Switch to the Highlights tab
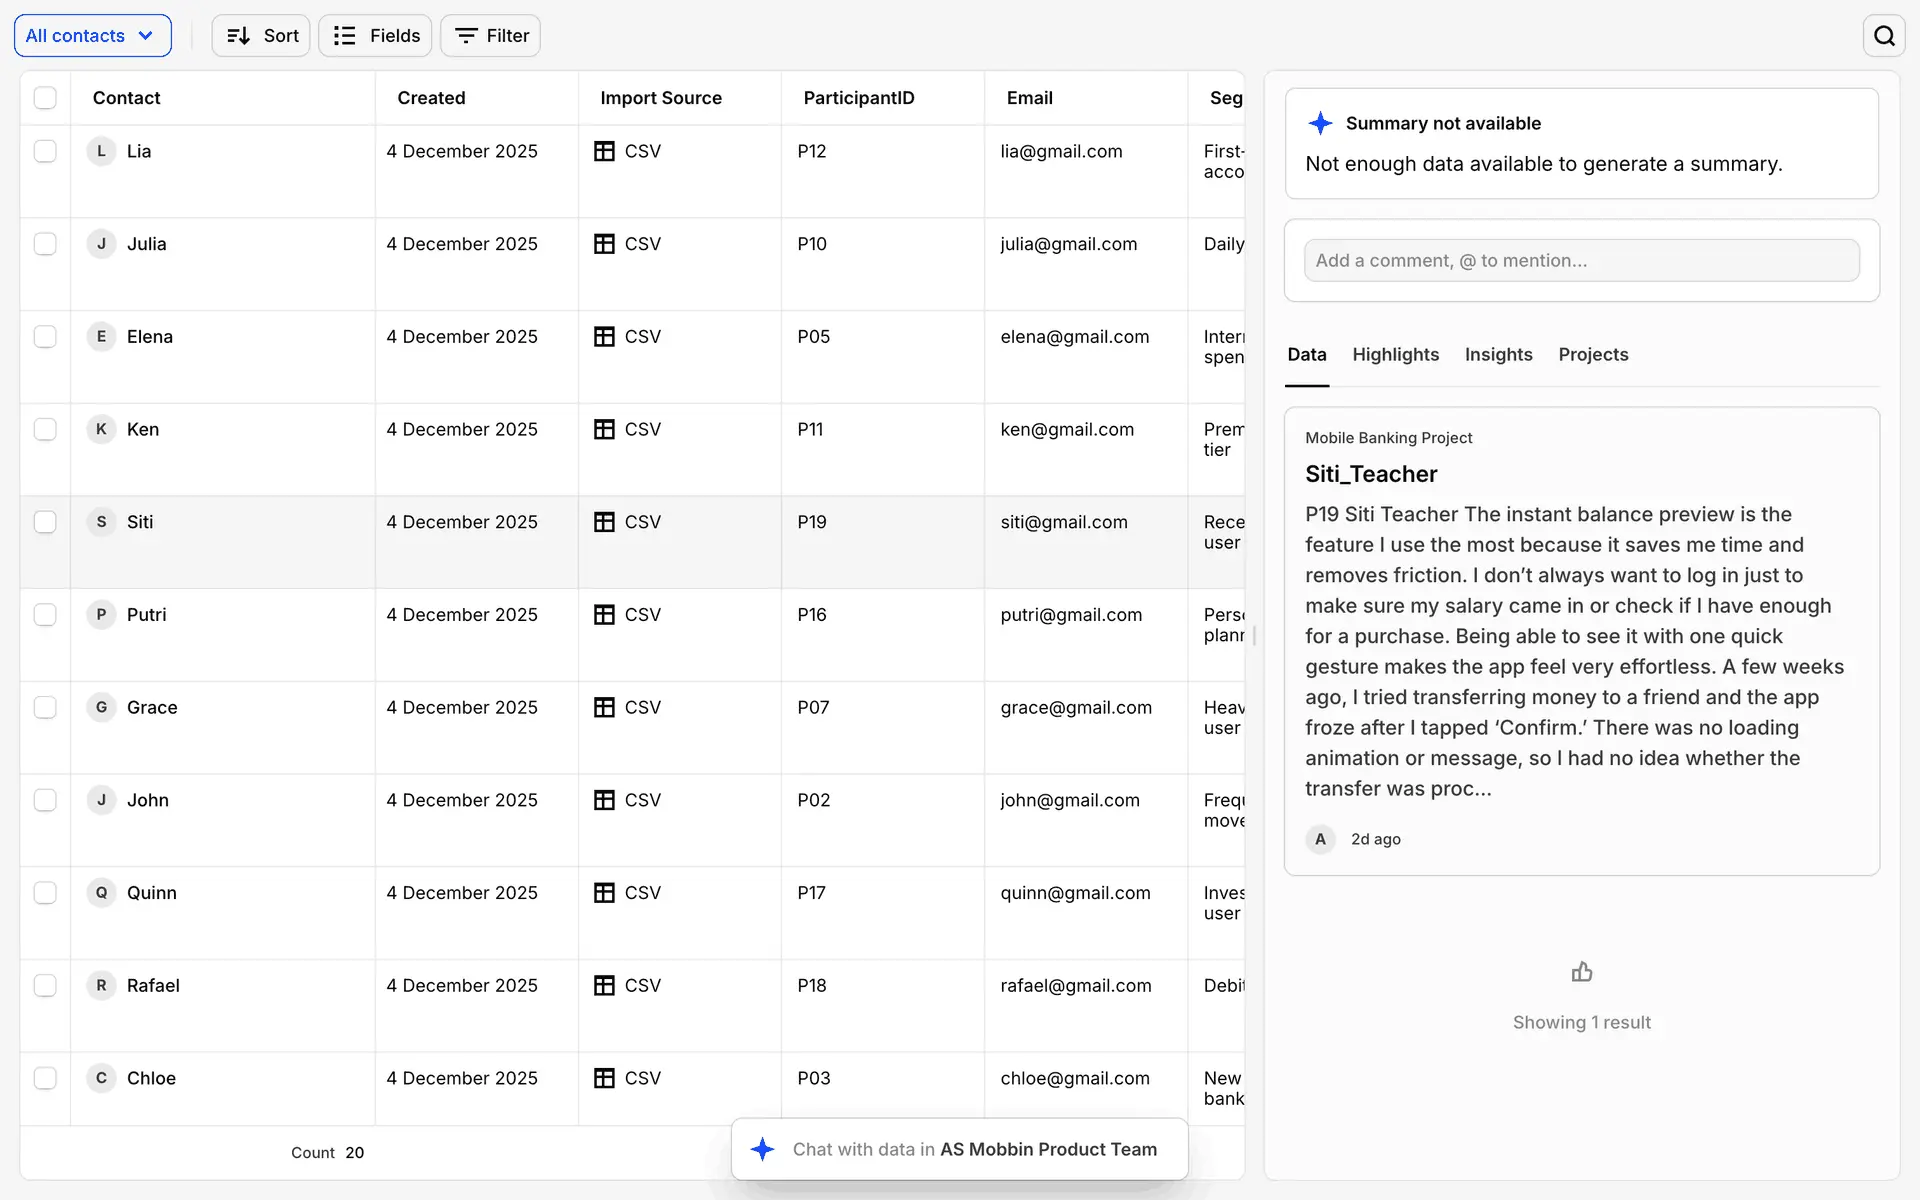 1395,355
